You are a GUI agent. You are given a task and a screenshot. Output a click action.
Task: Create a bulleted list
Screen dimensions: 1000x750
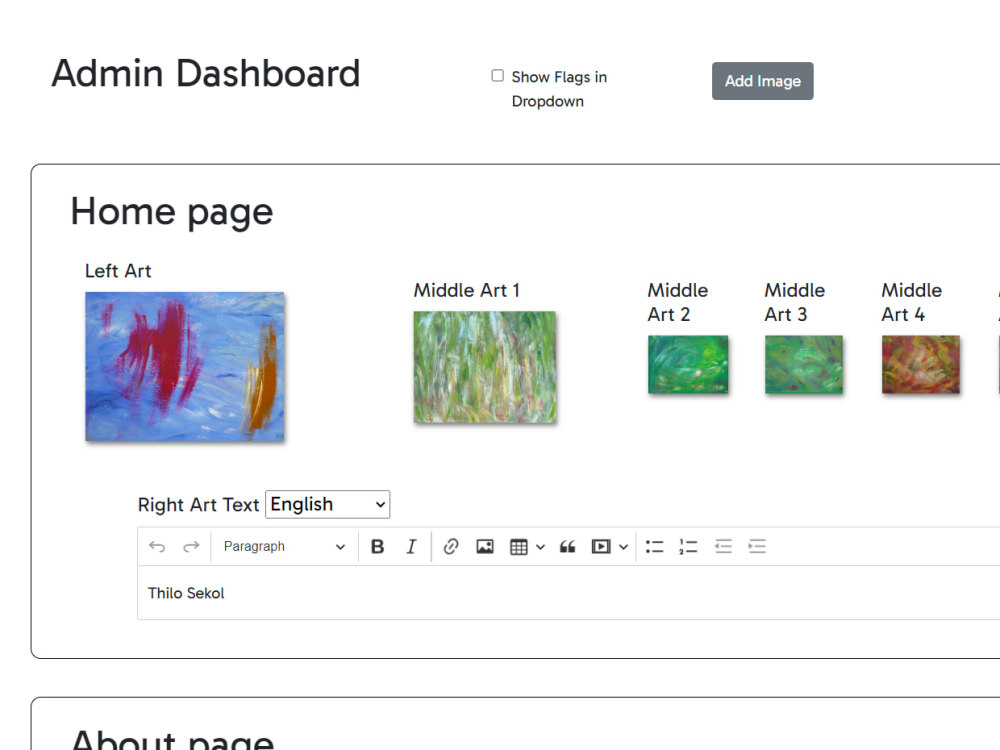[x=654, y=547]
